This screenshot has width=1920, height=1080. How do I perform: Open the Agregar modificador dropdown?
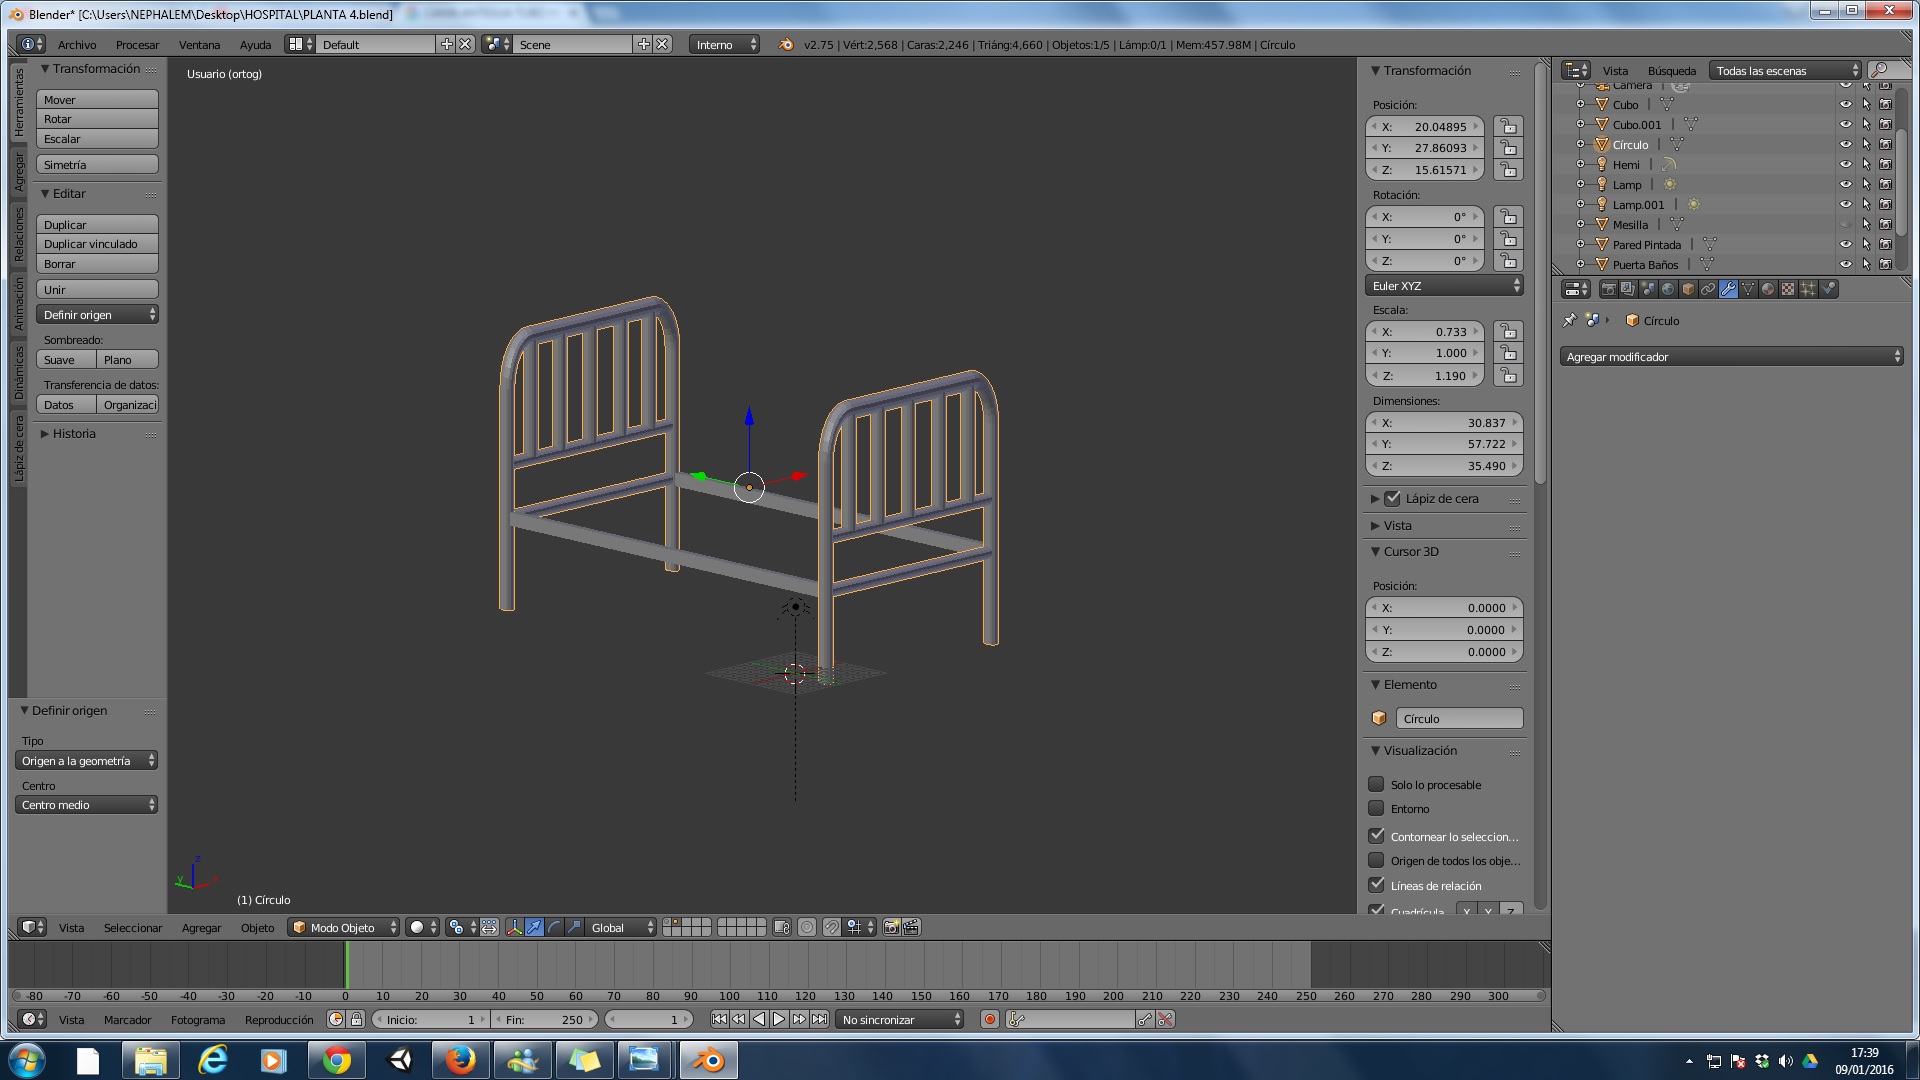click(1731, 357)
